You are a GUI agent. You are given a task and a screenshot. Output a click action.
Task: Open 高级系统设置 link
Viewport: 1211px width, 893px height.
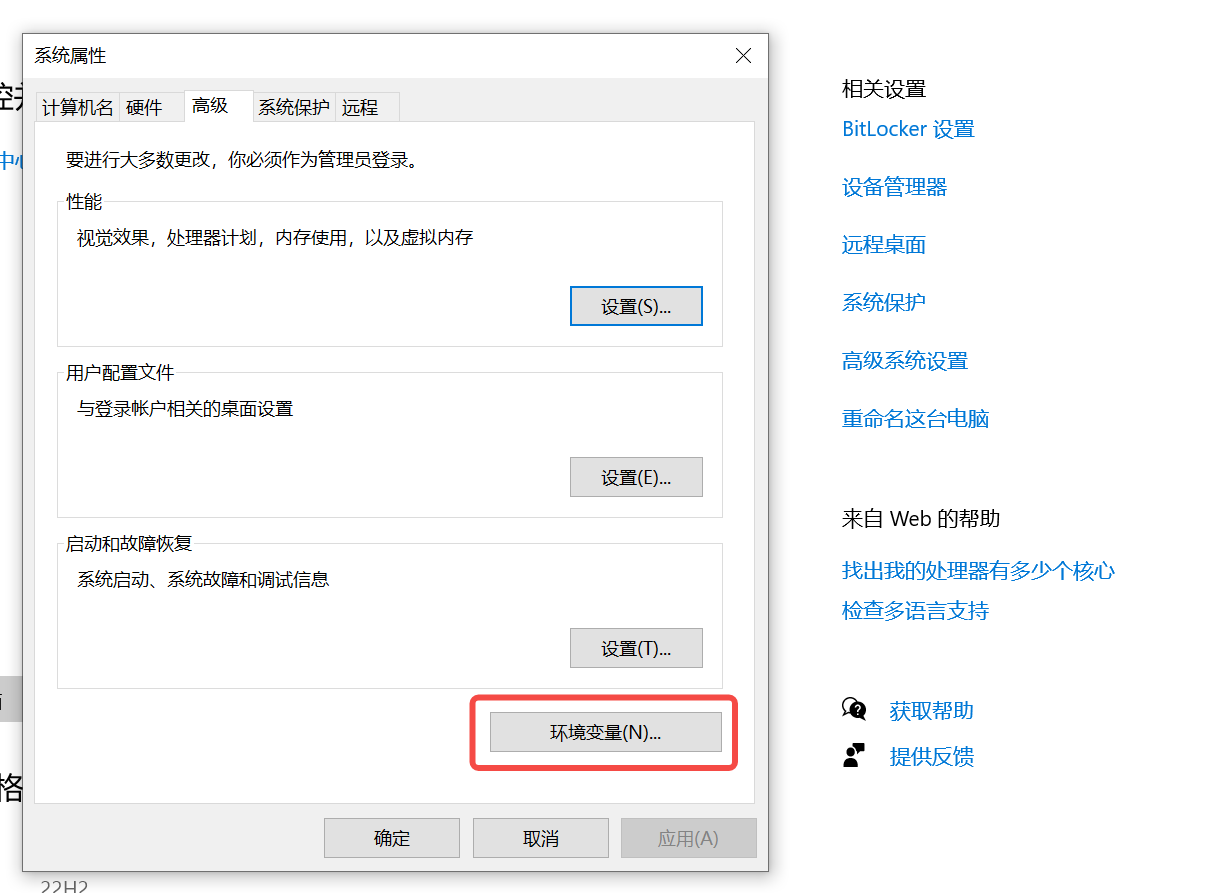coord(904,361)
